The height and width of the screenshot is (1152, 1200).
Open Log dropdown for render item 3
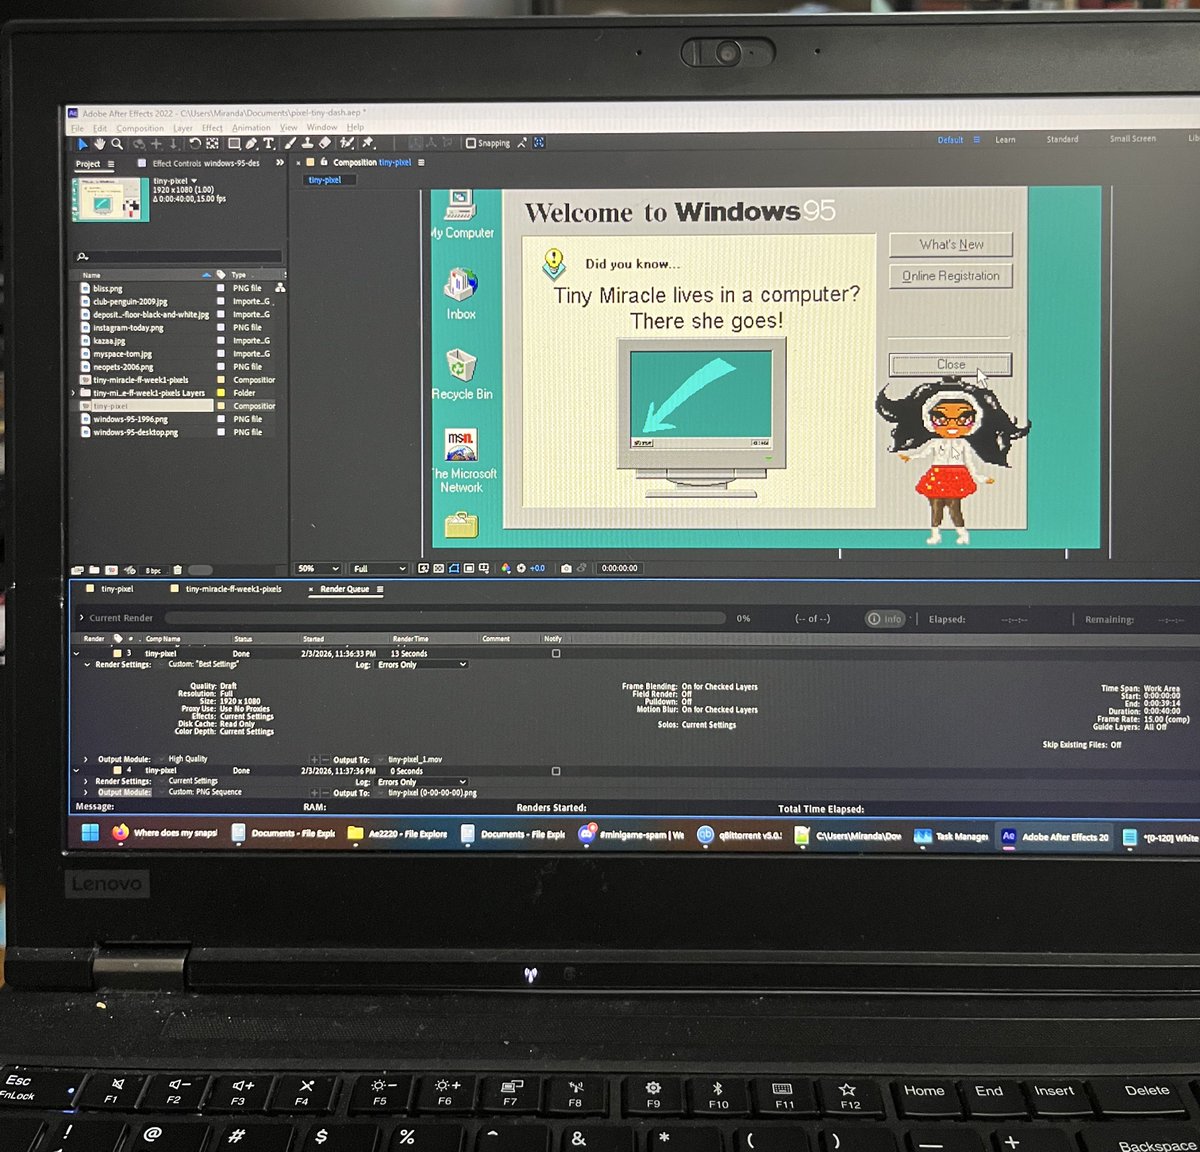point(422,664)
